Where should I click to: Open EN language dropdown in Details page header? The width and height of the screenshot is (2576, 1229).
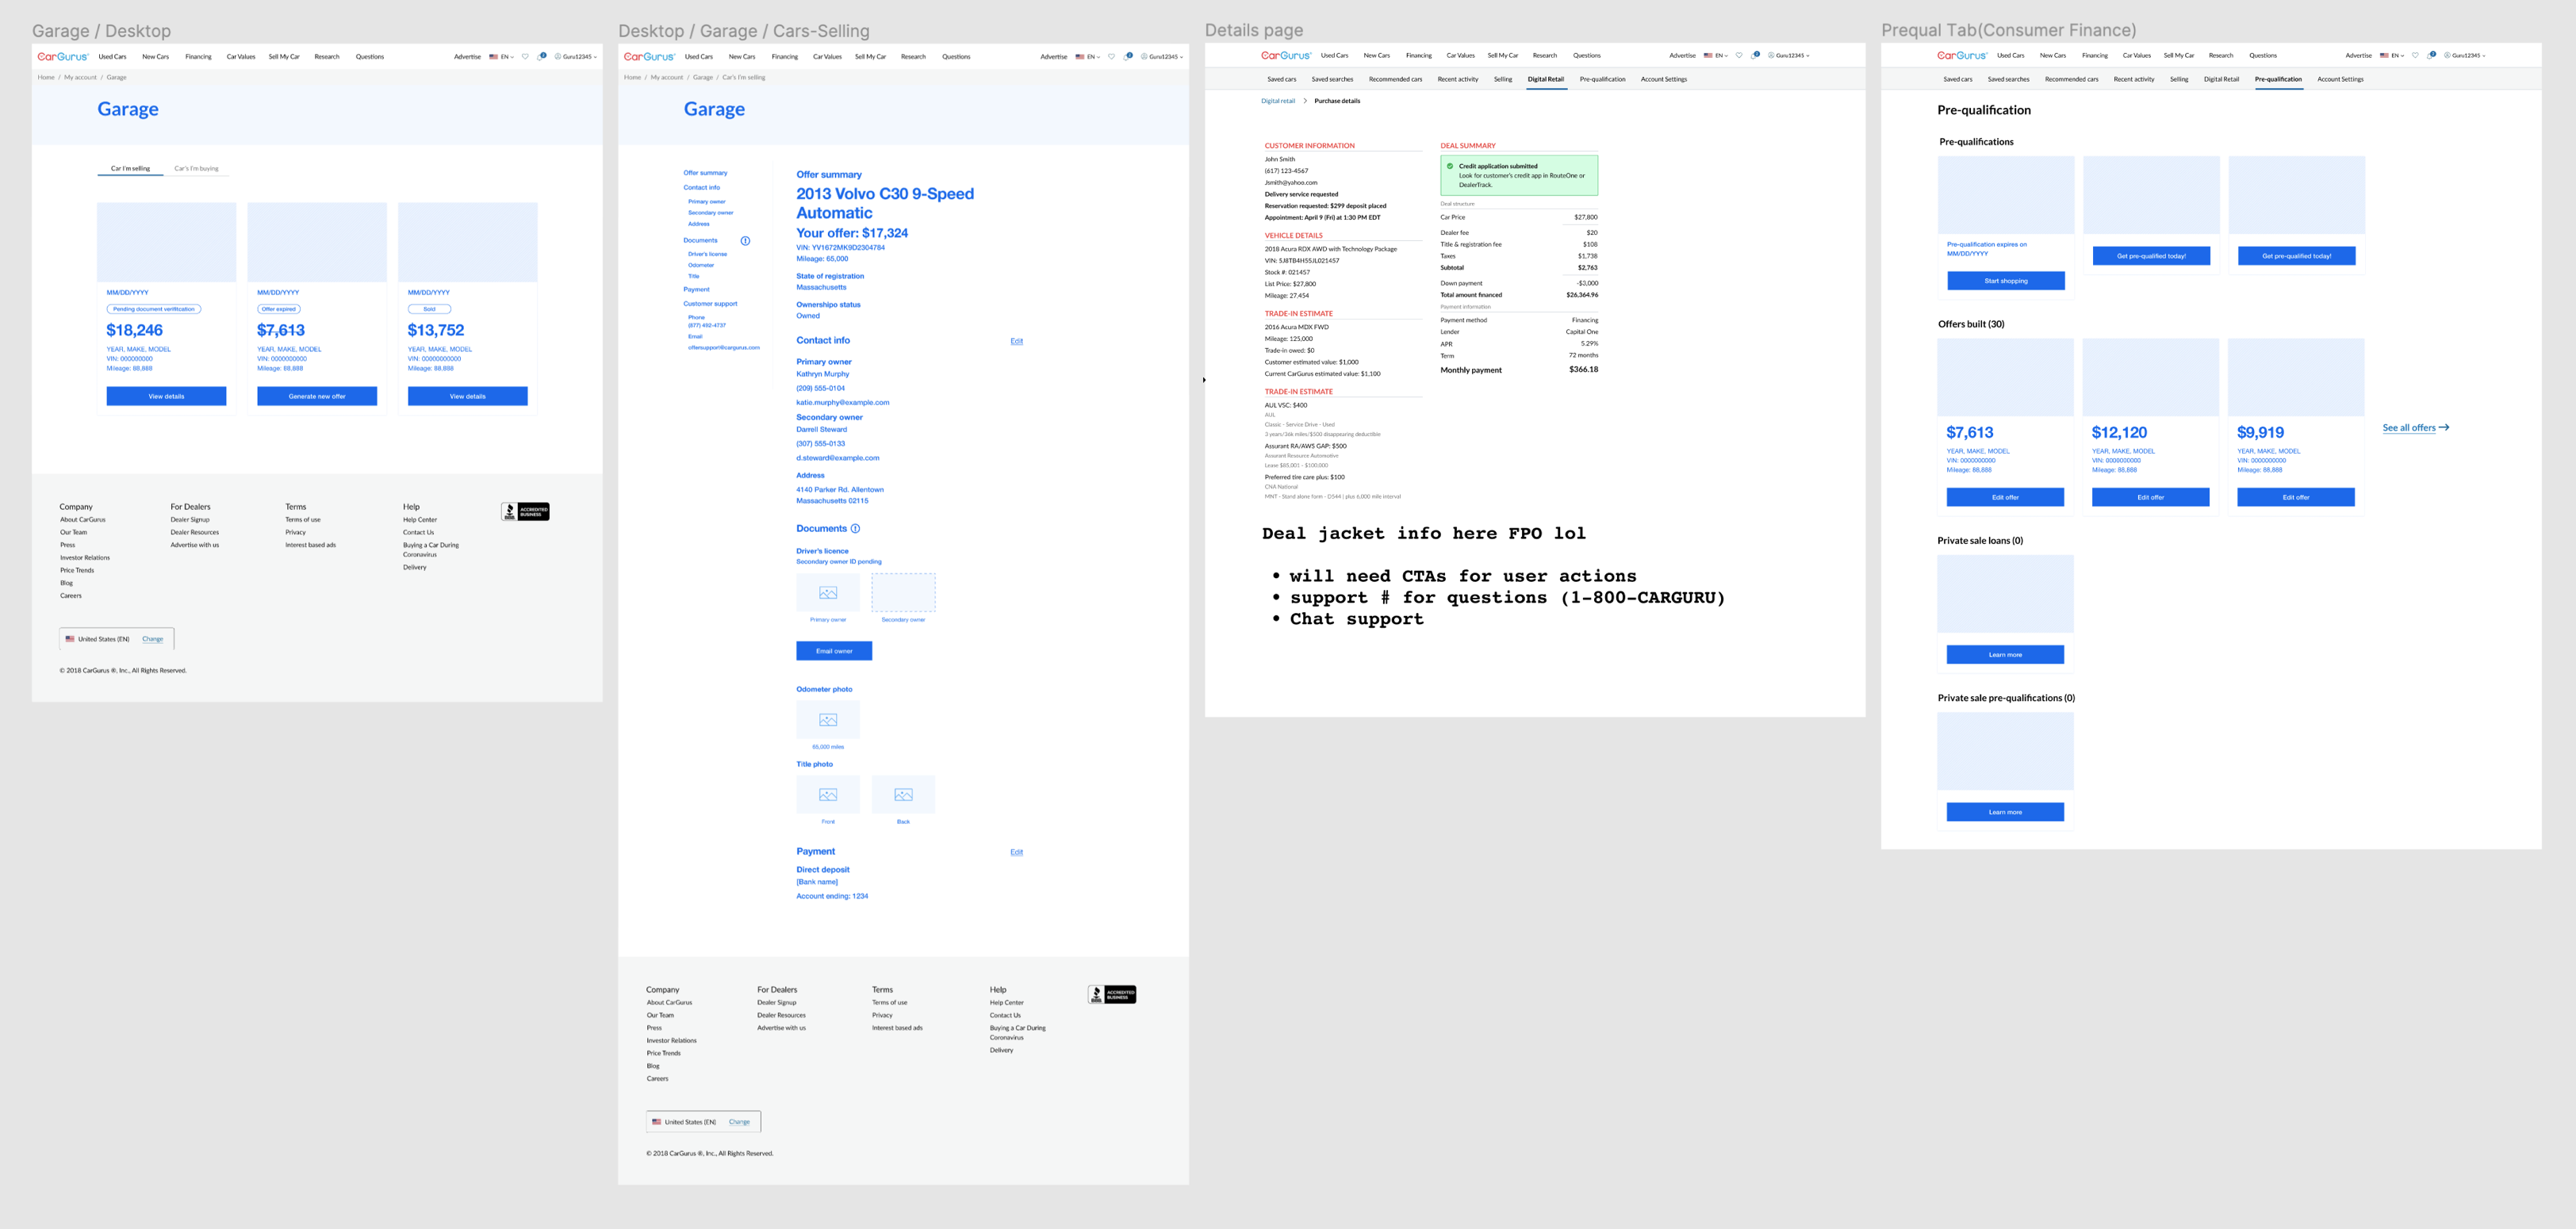1716,56
